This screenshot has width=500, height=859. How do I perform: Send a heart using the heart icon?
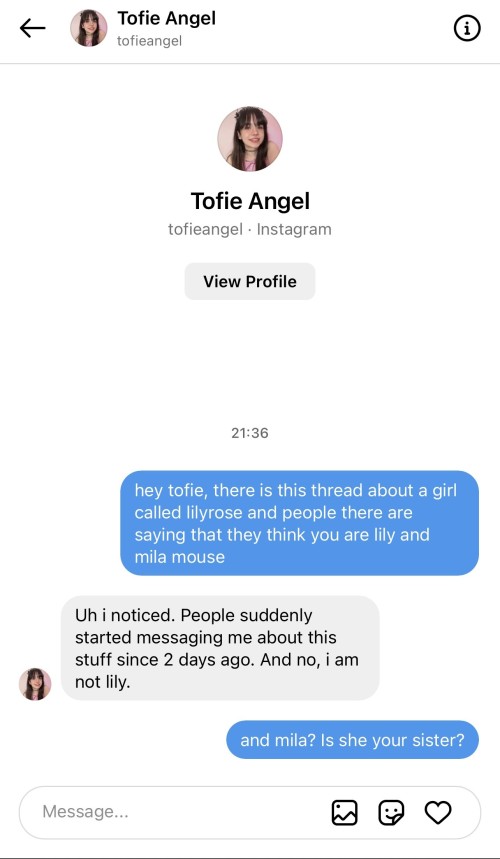pos(438,812)
